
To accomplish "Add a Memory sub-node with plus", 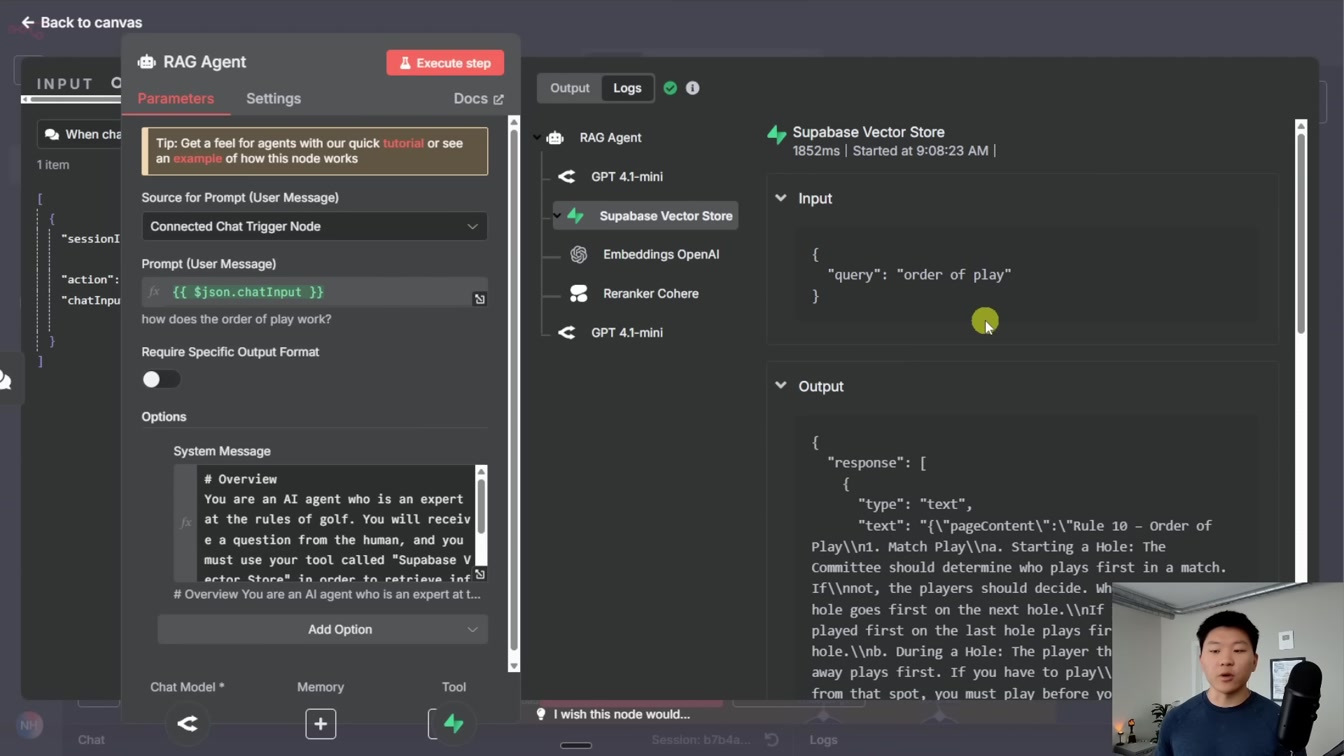I will click(320, 724).
